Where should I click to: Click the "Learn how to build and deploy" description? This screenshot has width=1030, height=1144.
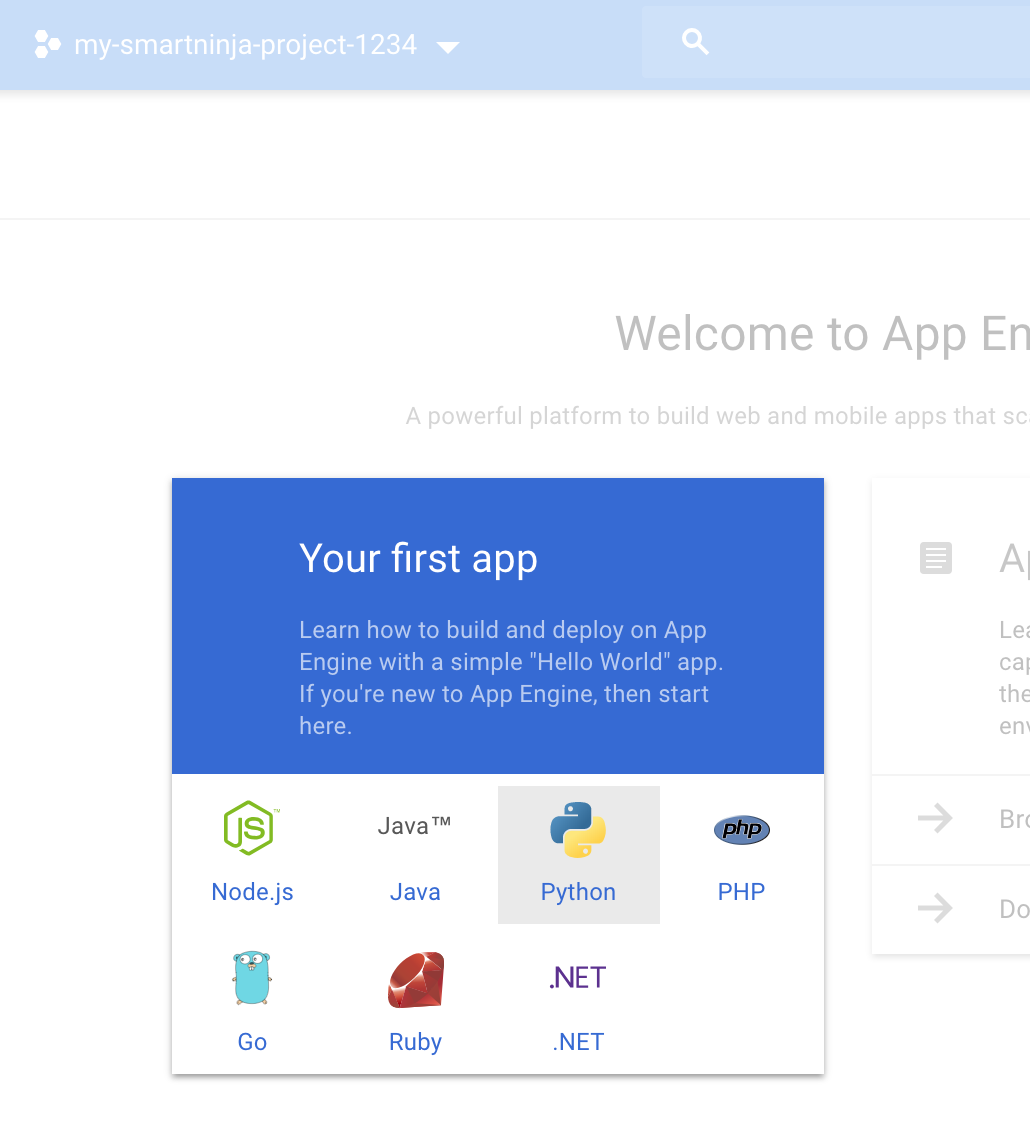[x=511, y=678]
